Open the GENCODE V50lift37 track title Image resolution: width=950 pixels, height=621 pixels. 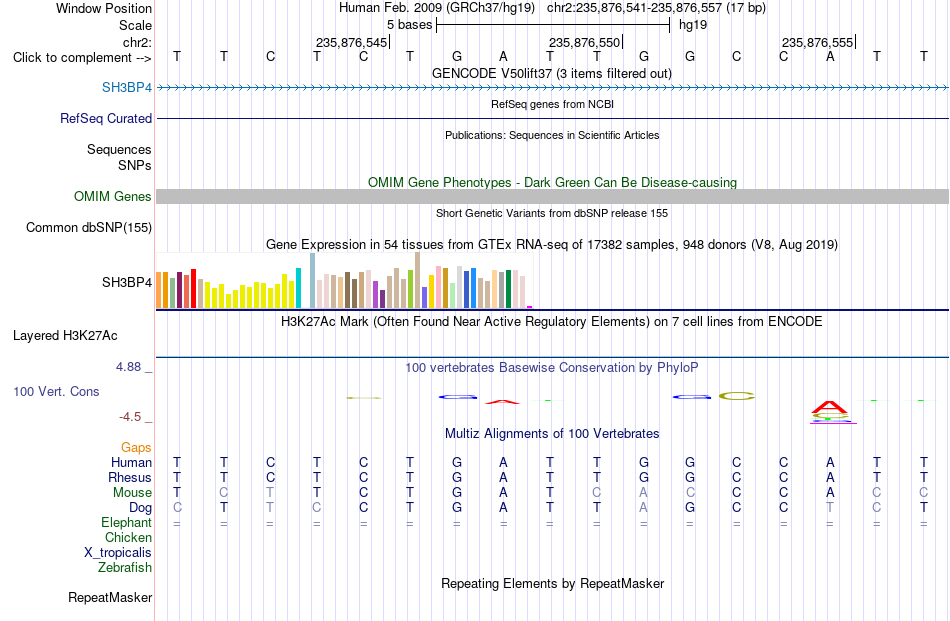(552, 73)
